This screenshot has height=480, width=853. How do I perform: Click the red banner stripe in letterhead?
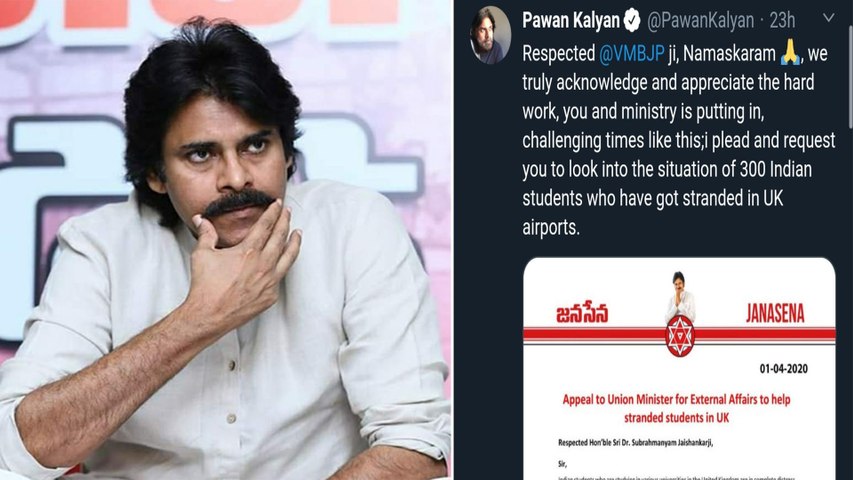click(679, 335)
